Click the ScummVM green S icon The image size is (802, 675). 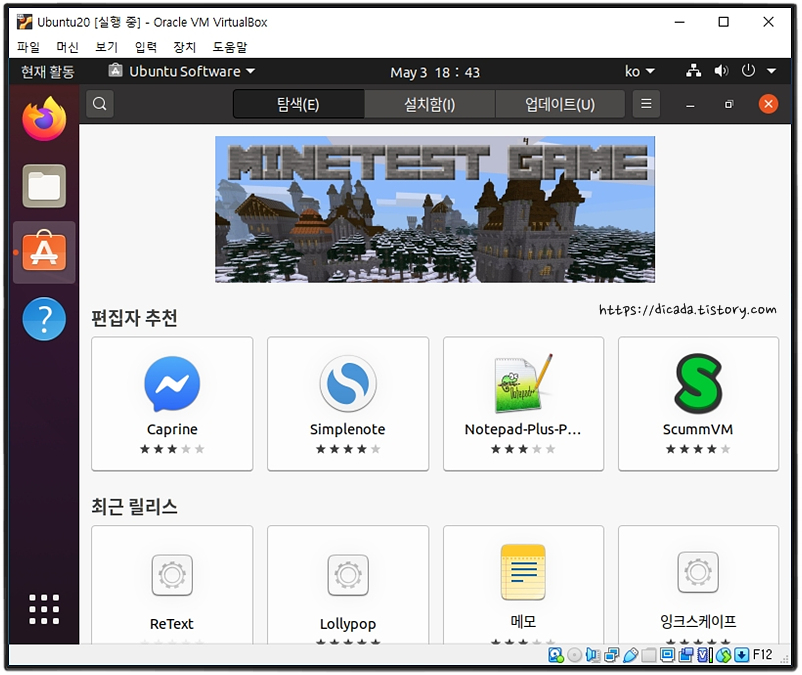[x=698, y=383]
